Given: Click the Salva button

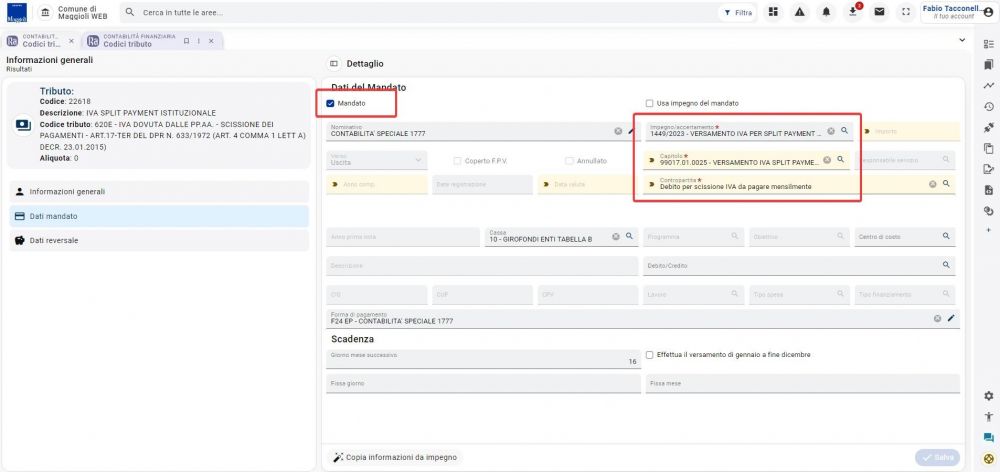Looking at the screenshot, I should [x=938, y=457].
